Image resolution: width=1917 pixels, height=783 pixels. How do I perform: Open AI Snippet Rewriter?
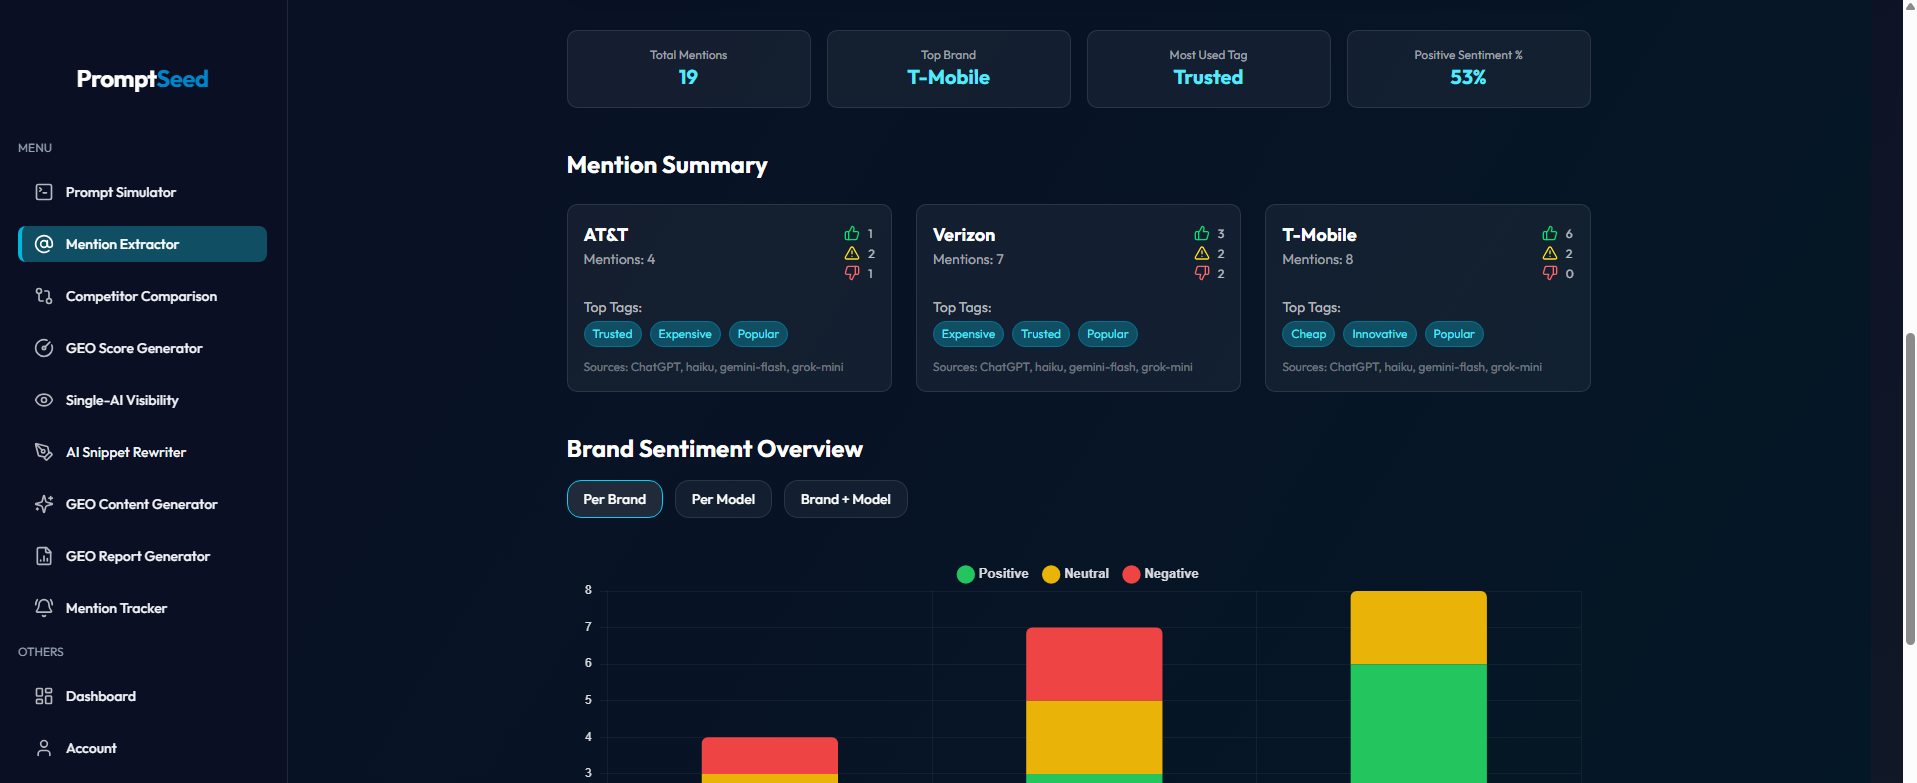142,452
